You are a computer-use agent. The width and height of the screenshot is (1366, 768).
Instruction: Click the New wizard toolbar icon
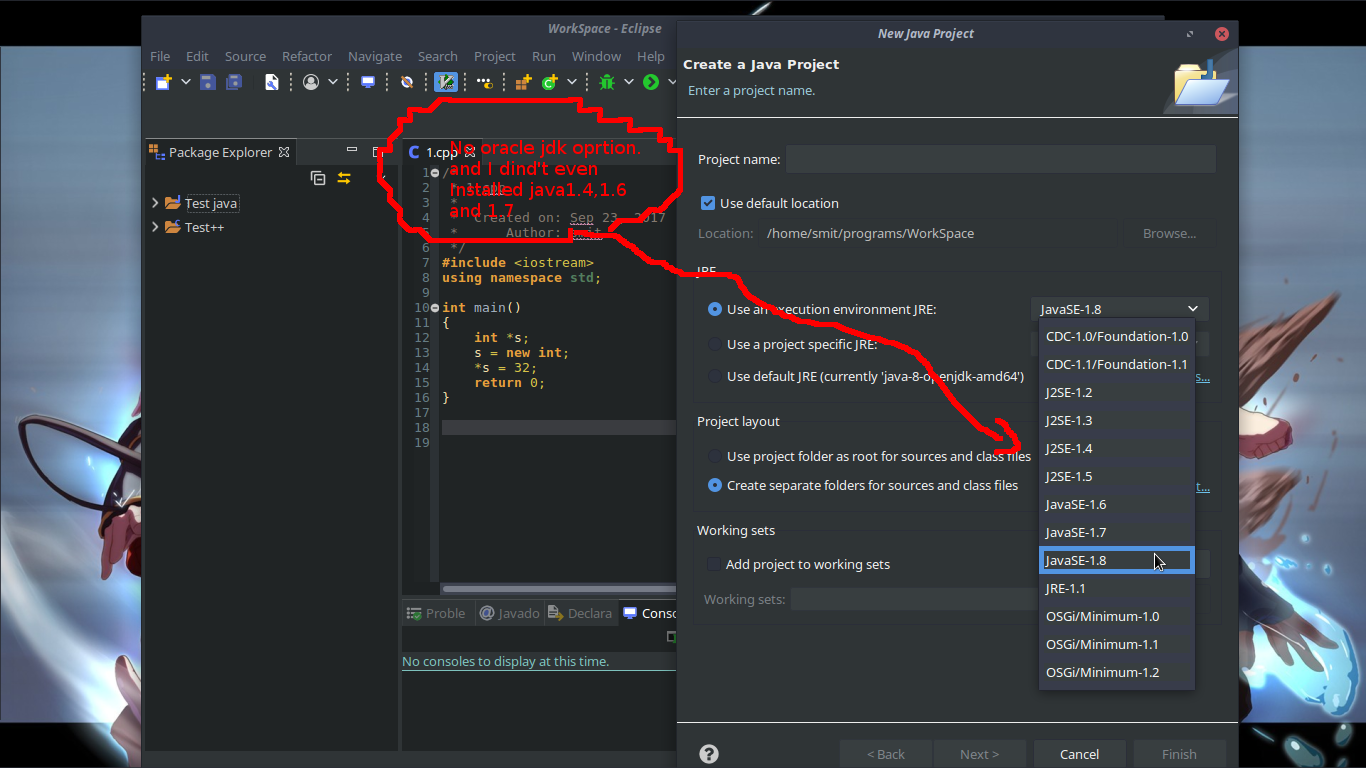pos(163,82)
